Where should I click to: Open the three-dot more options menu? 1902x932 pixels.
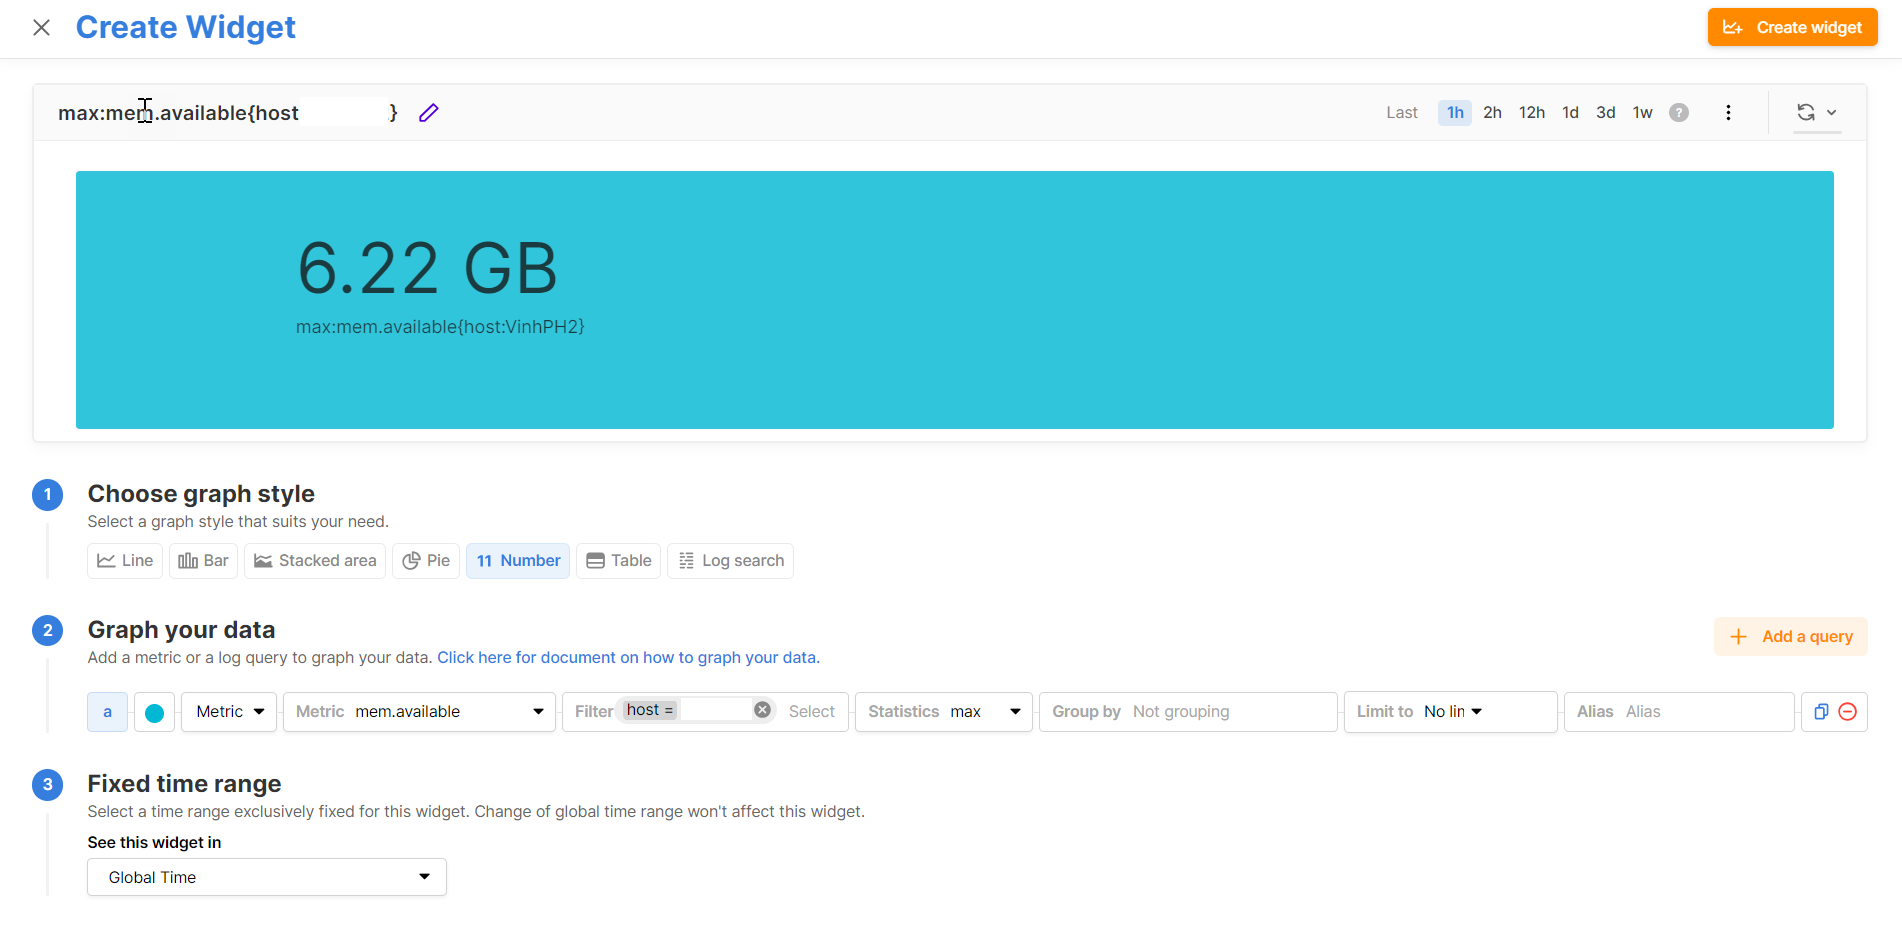click(x=1728, y=113)
